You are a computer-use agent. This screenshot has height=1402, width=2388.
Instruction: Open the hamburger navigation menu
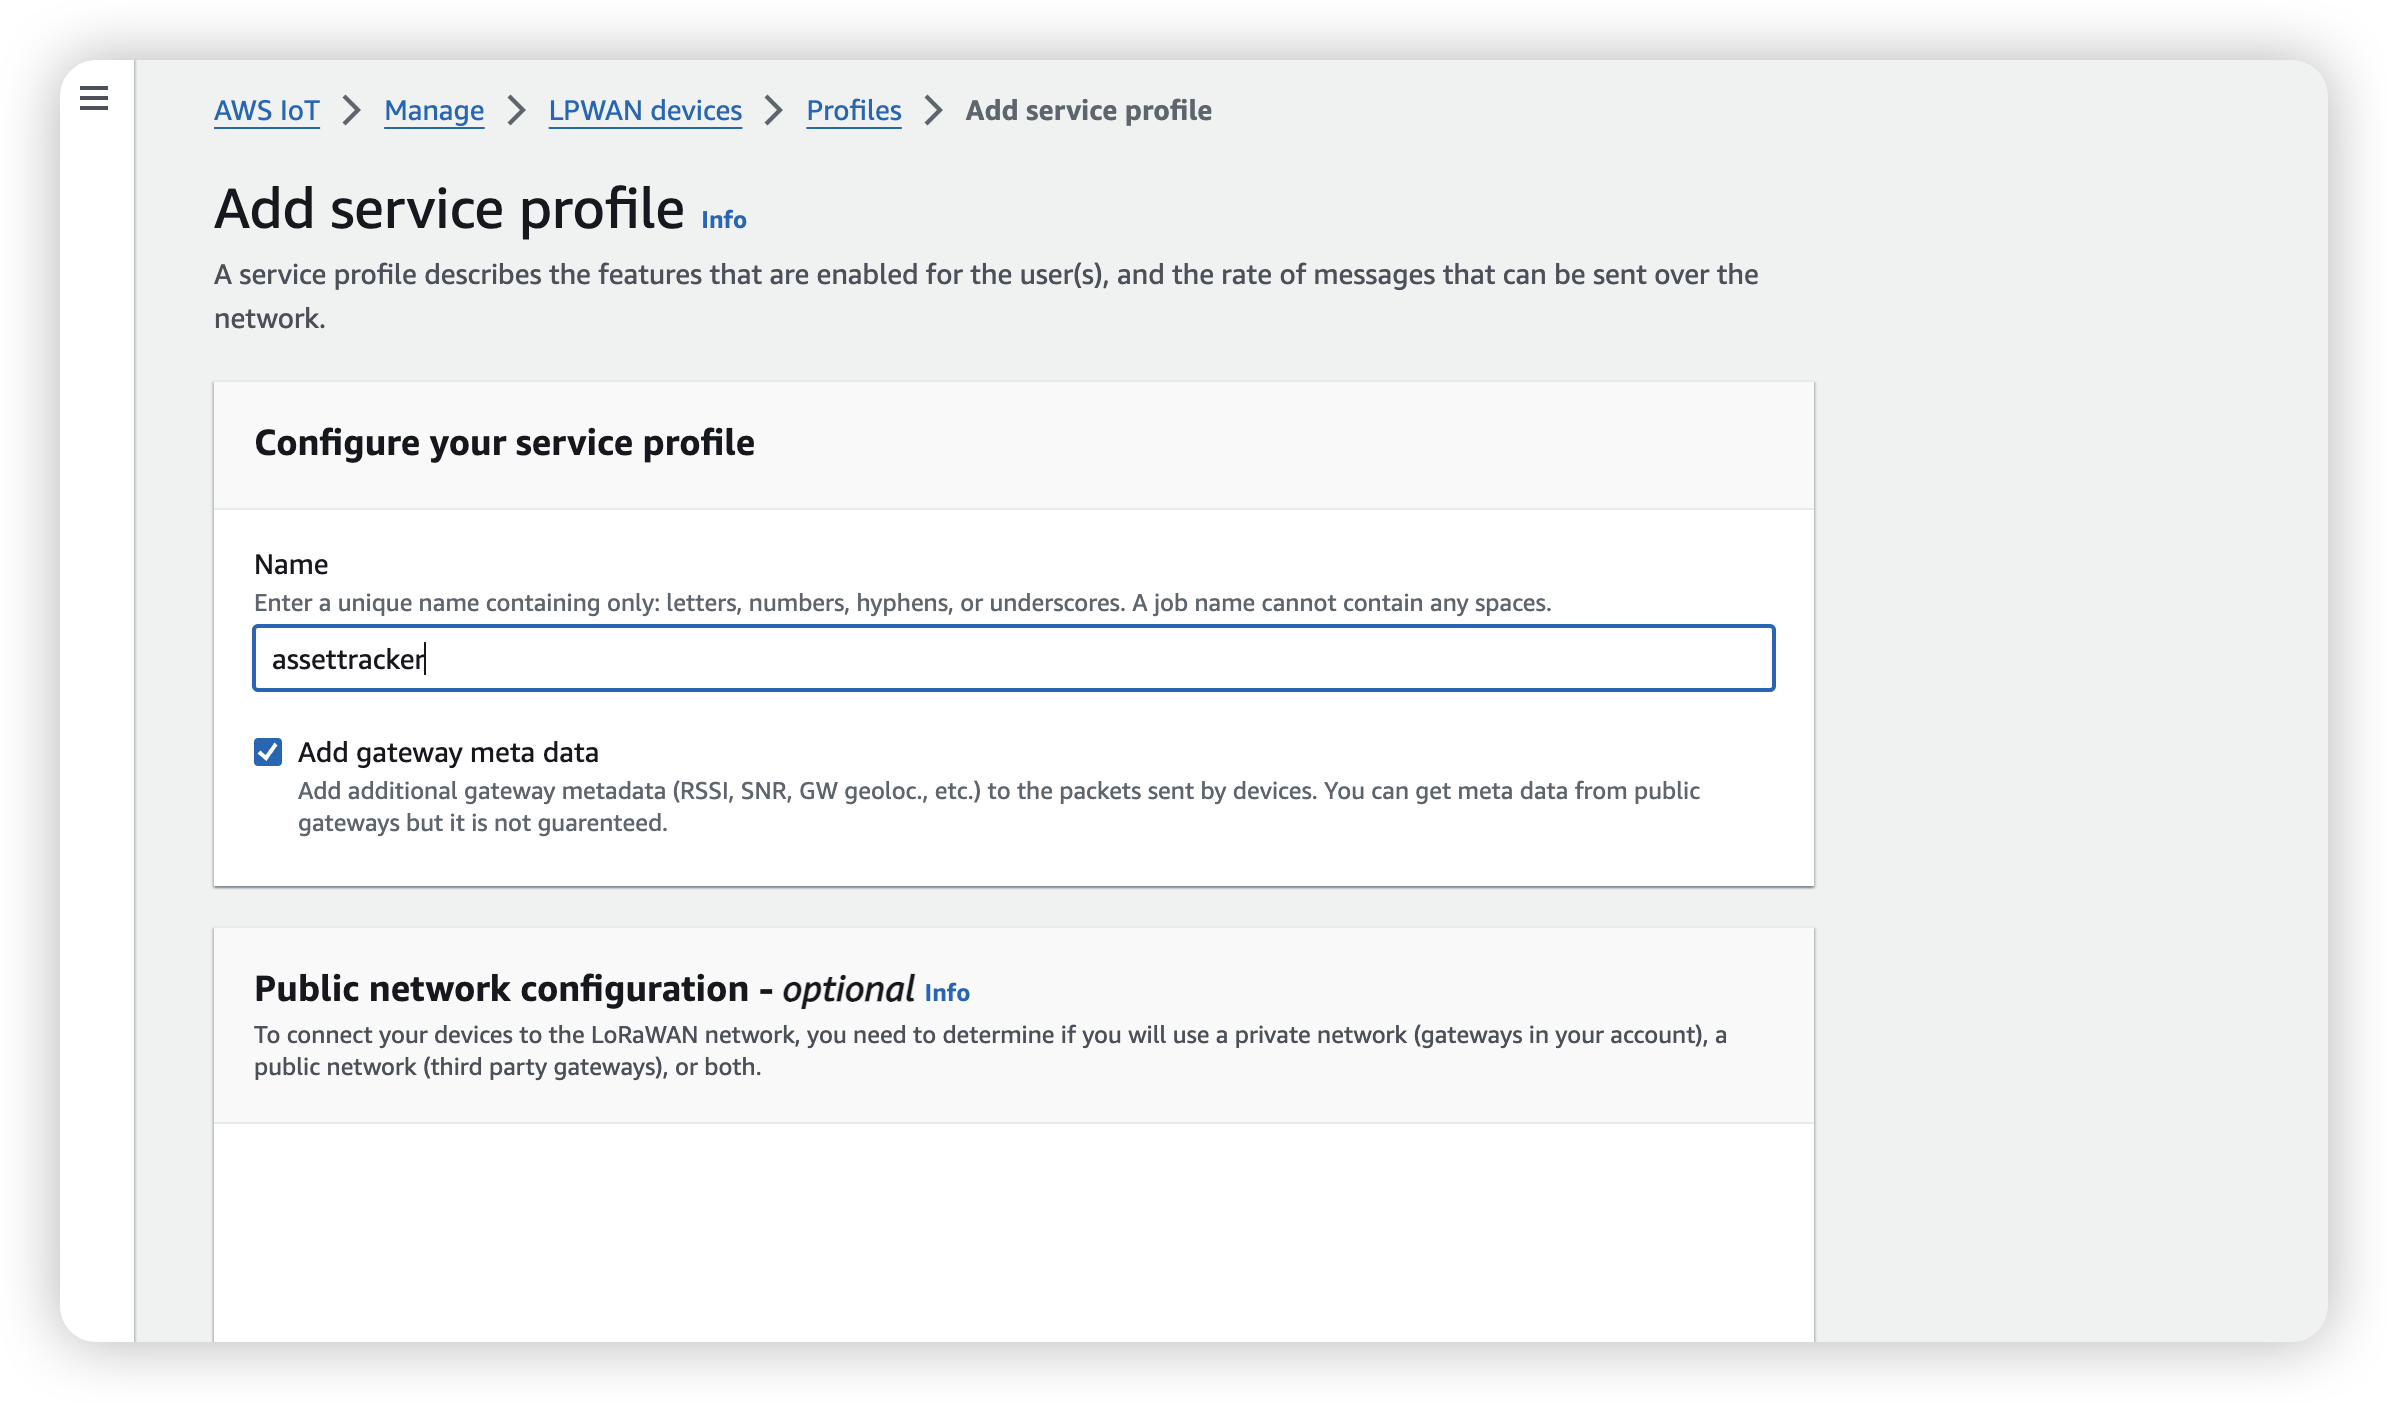tap(94, 98)
